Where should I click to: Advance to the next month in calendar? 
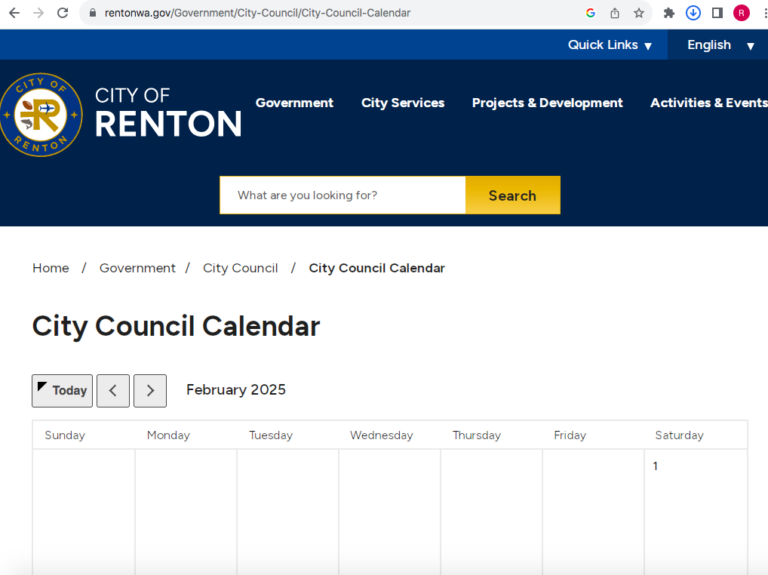[x=150, y=391]
